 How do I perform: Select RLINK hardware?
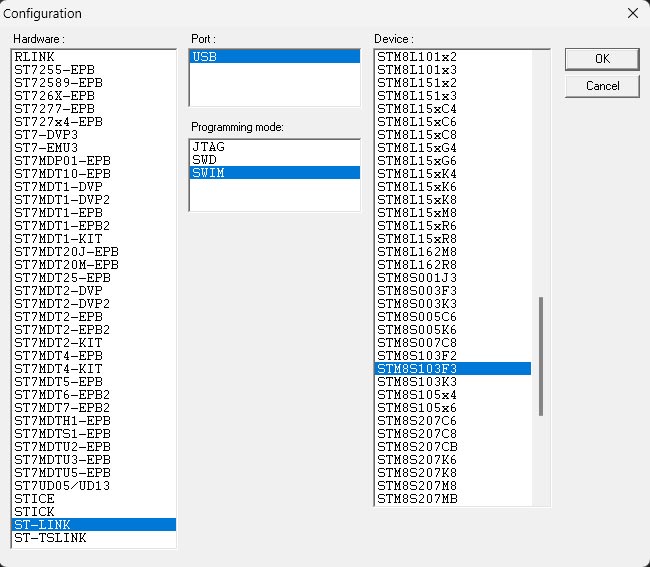tap(94, 56)
